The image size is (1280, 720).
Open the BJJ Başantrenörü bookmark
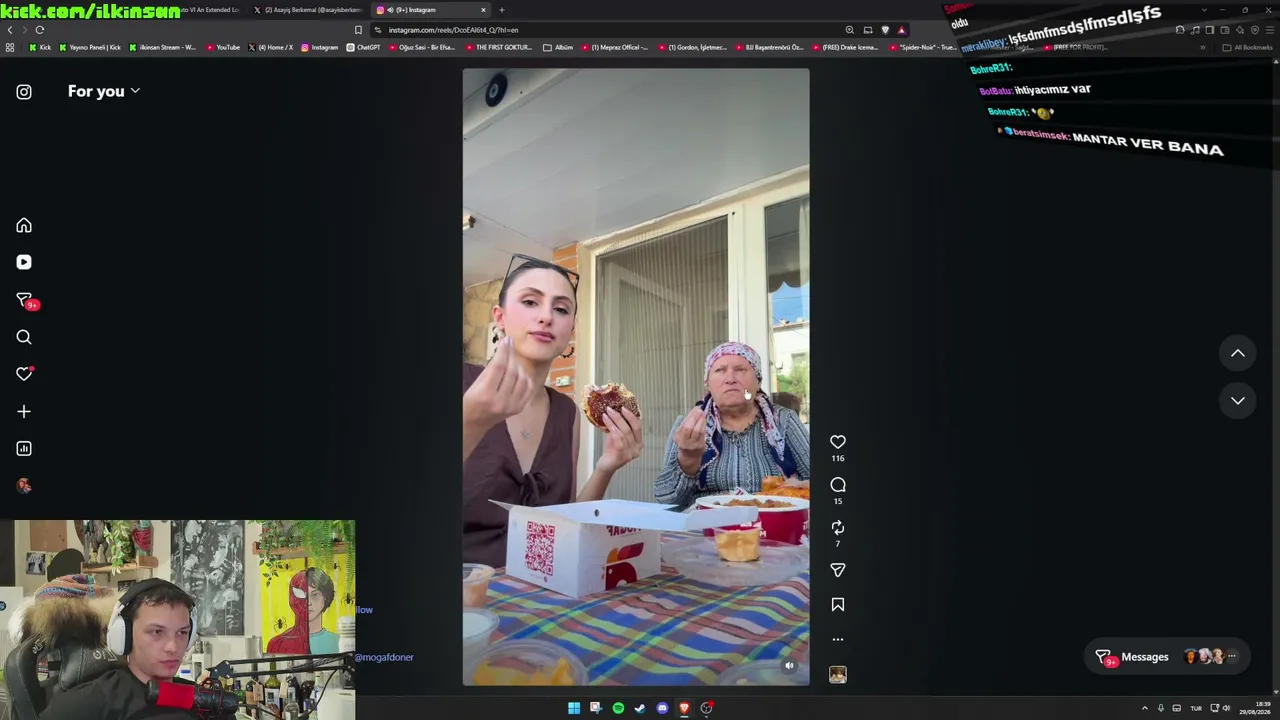[x=769, y=47]
